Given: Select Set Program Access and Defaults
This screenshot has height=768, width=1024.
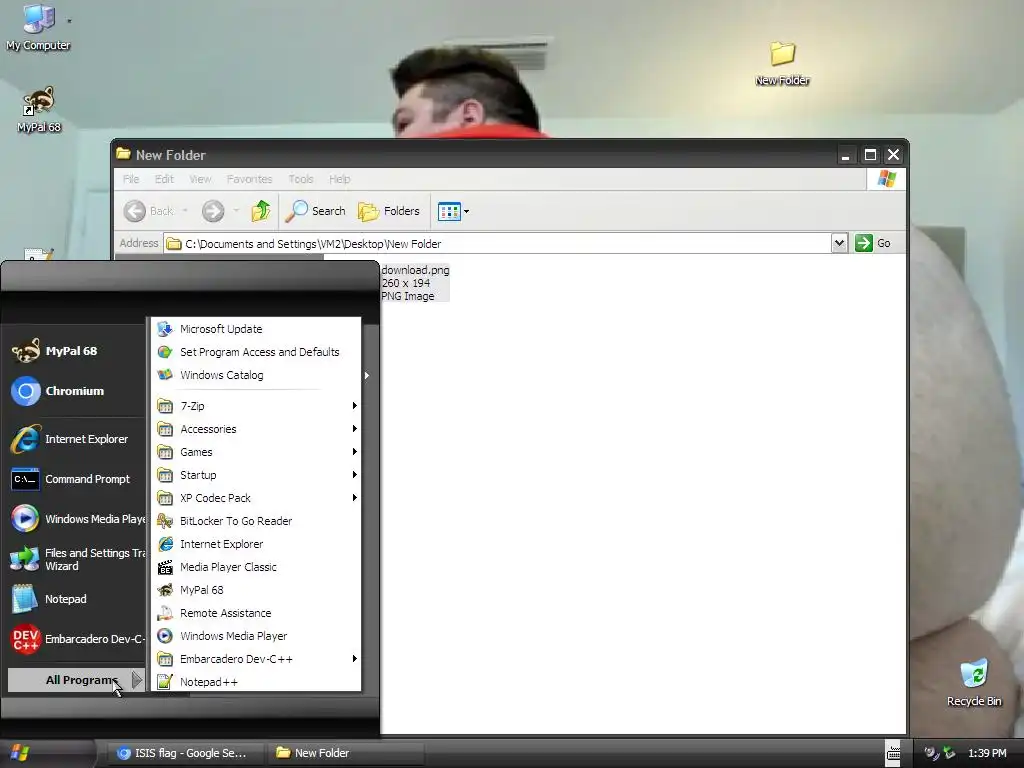Looking at the screenshot, I should [256, 352].
